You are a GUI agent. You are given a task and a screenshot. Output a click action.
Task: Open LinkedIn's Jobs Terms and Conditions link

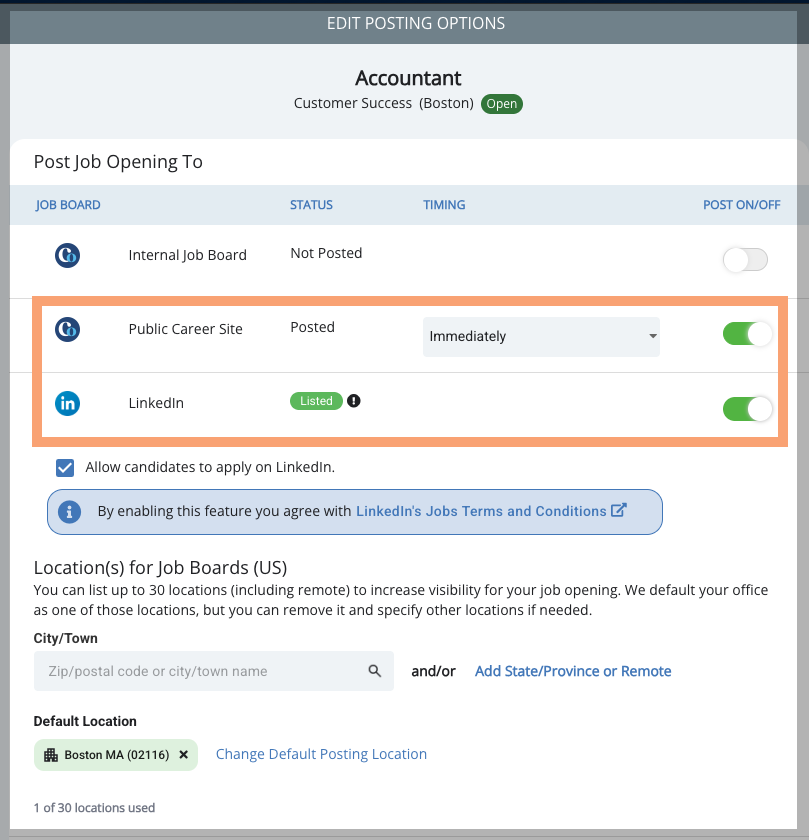(481, 511)
